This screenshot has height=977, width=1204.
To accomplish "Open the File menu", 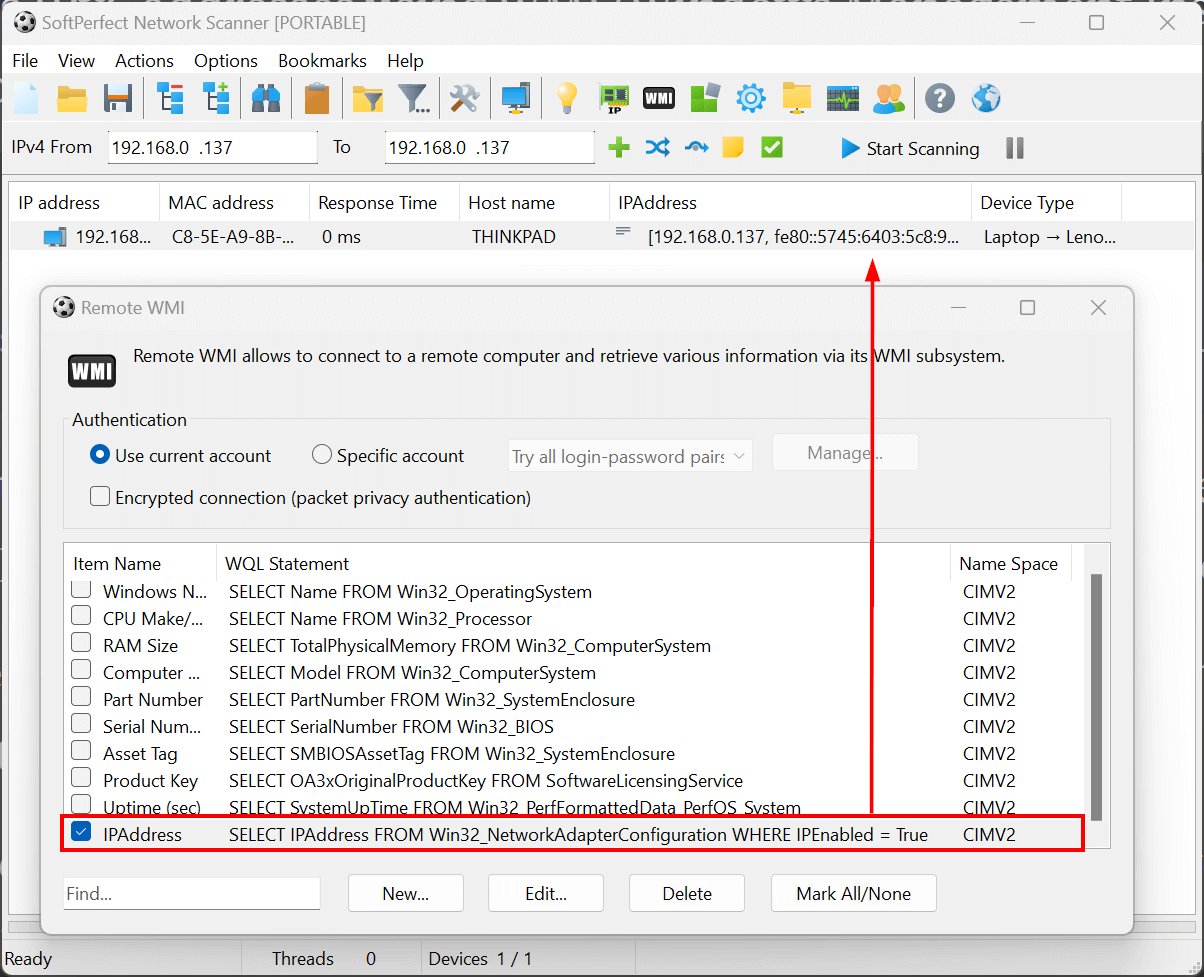I will point(25,61).
